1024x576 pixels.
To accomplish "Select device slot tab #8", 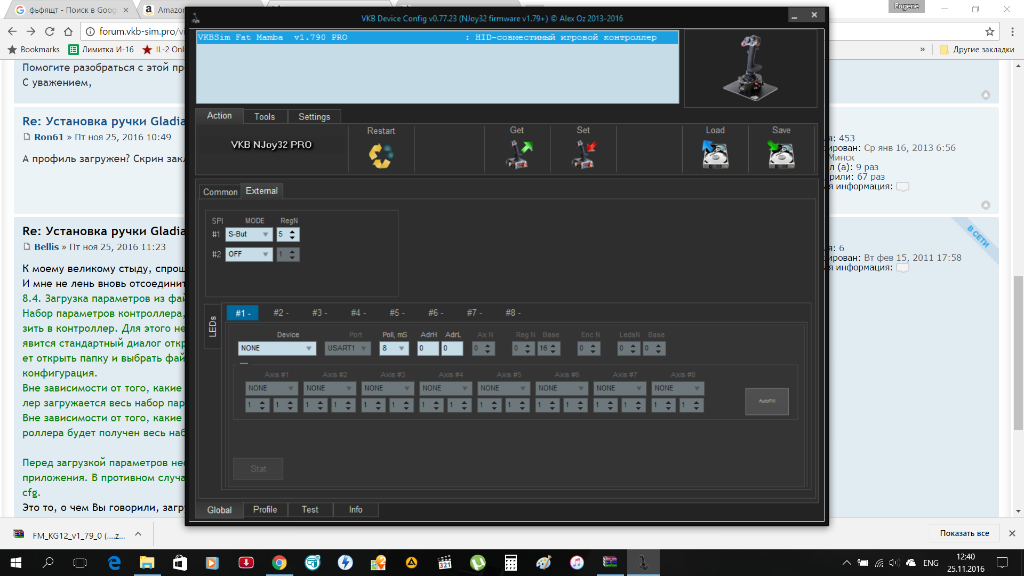I will [513, 313].
